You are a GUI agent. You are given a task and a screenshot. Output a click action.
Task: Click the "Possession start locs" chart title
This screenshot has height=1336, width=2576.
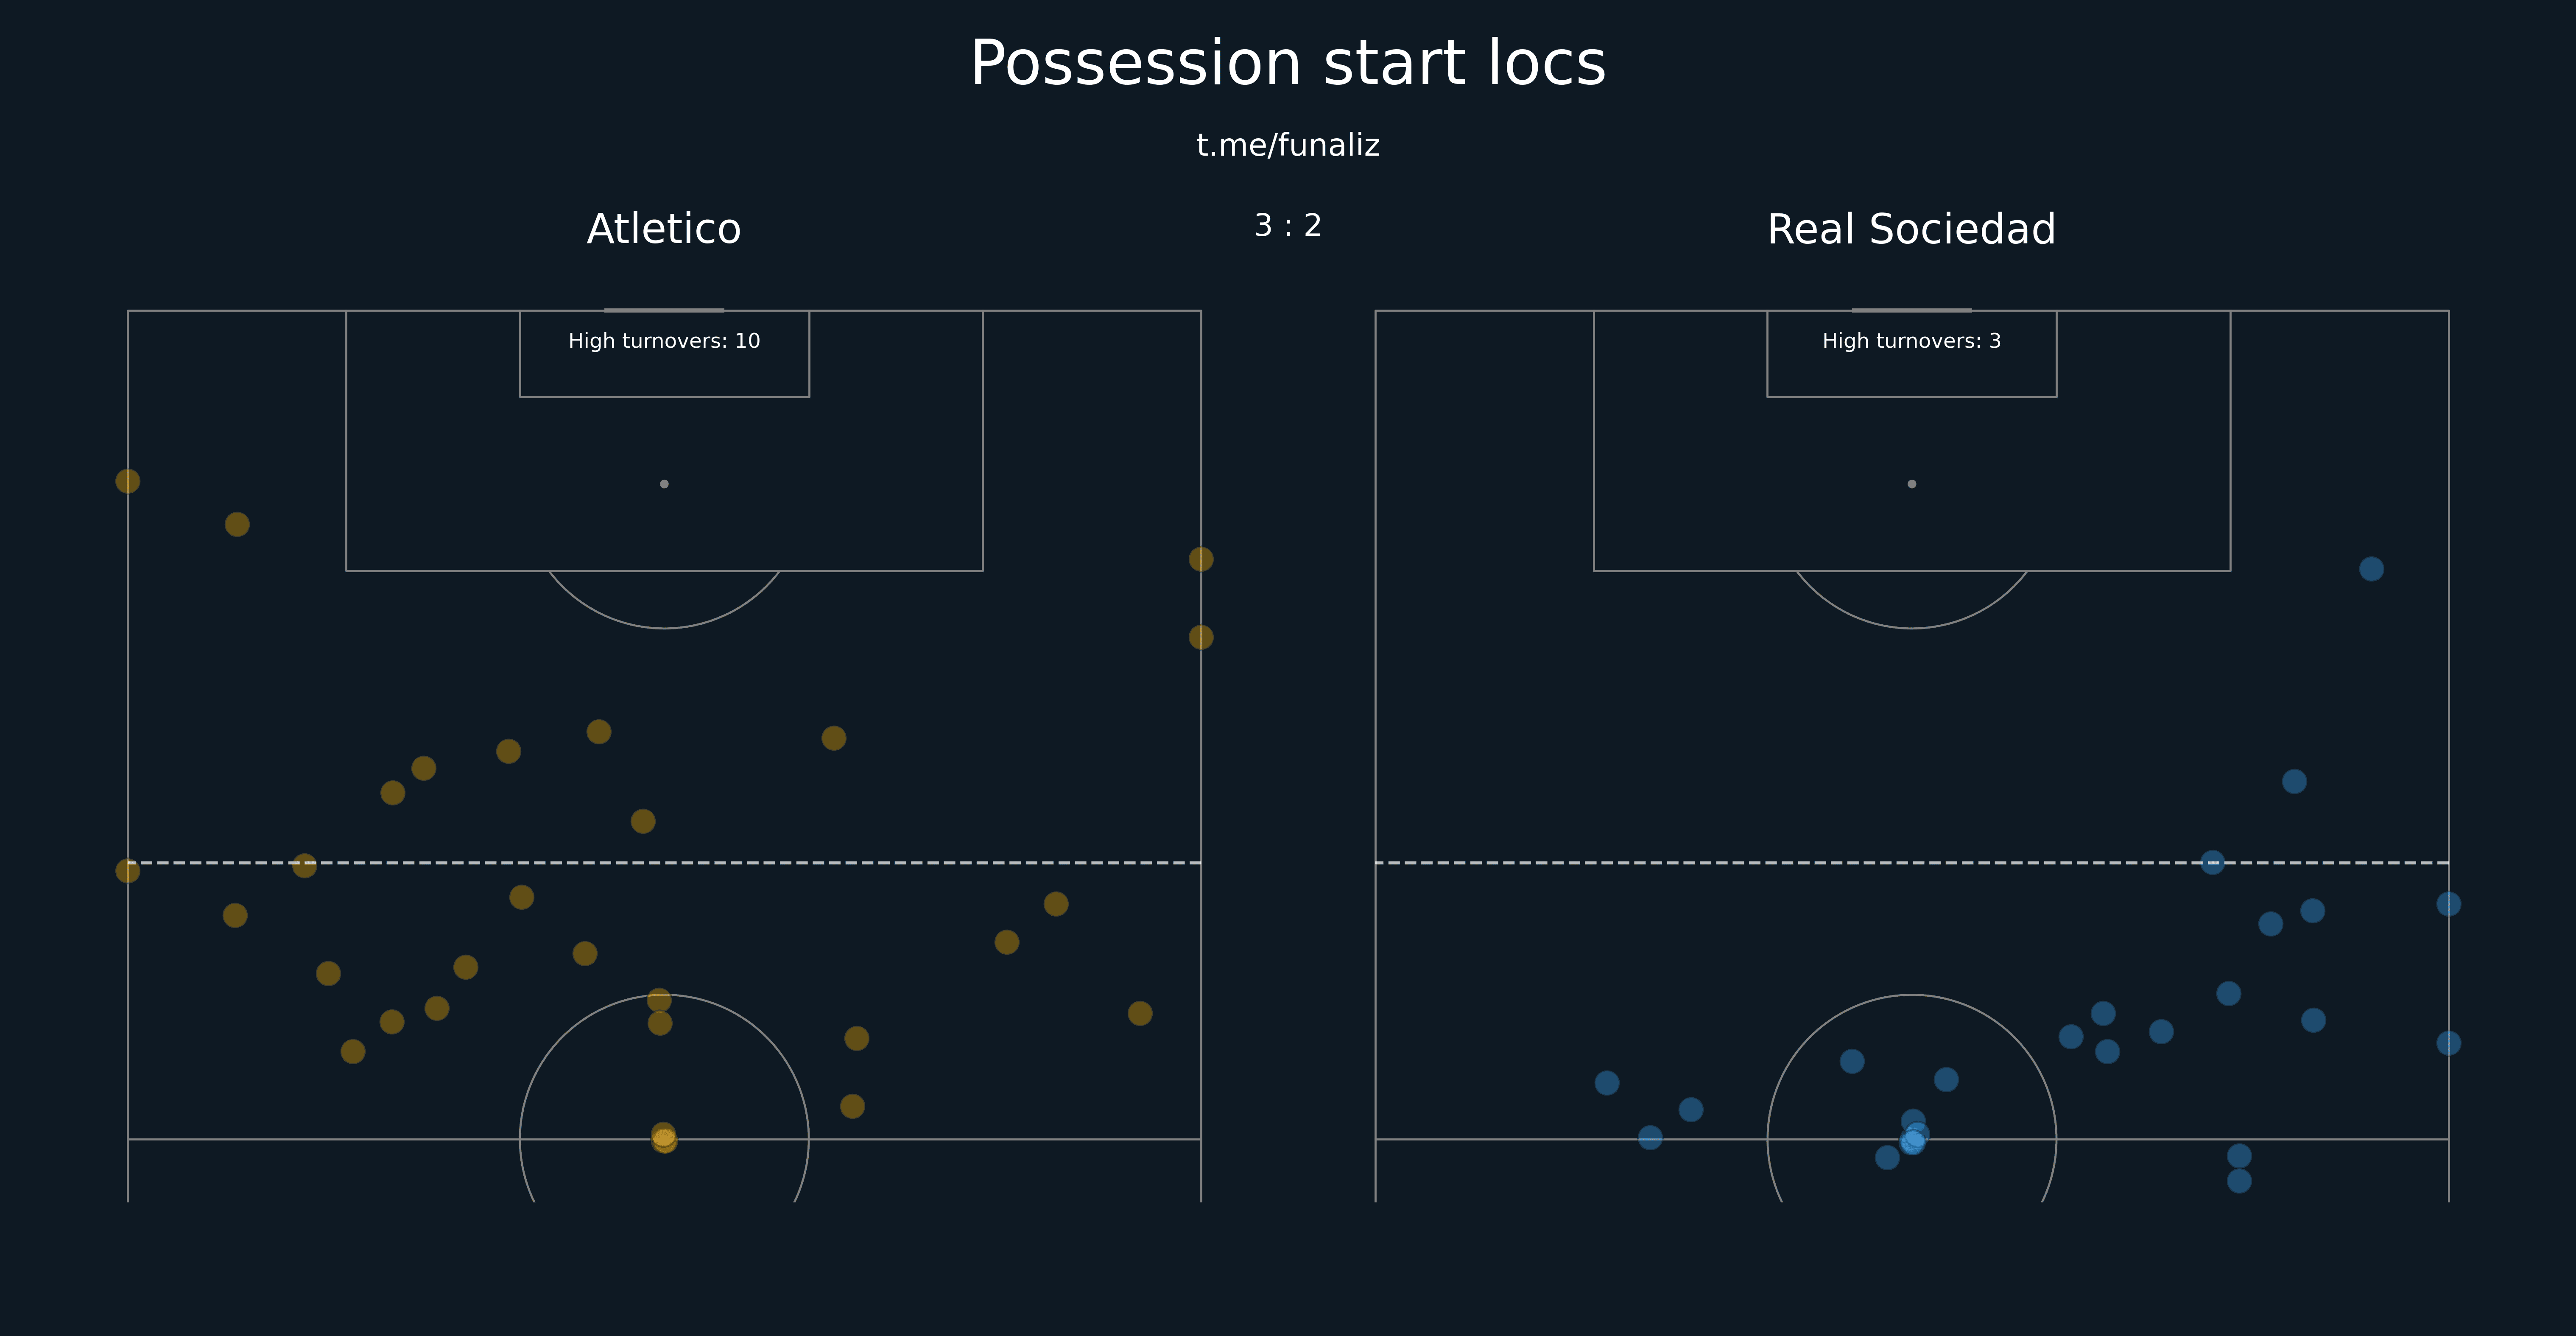pyautogui.click(x=1287, y=64)
